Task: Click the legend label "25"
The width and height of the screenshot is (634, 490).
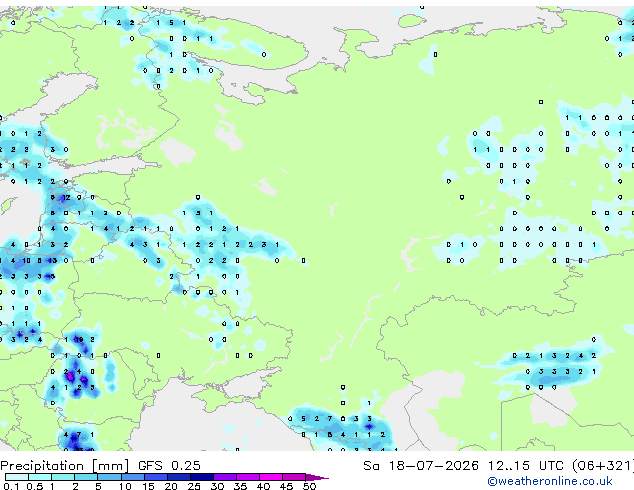Action: coord(194,486)
